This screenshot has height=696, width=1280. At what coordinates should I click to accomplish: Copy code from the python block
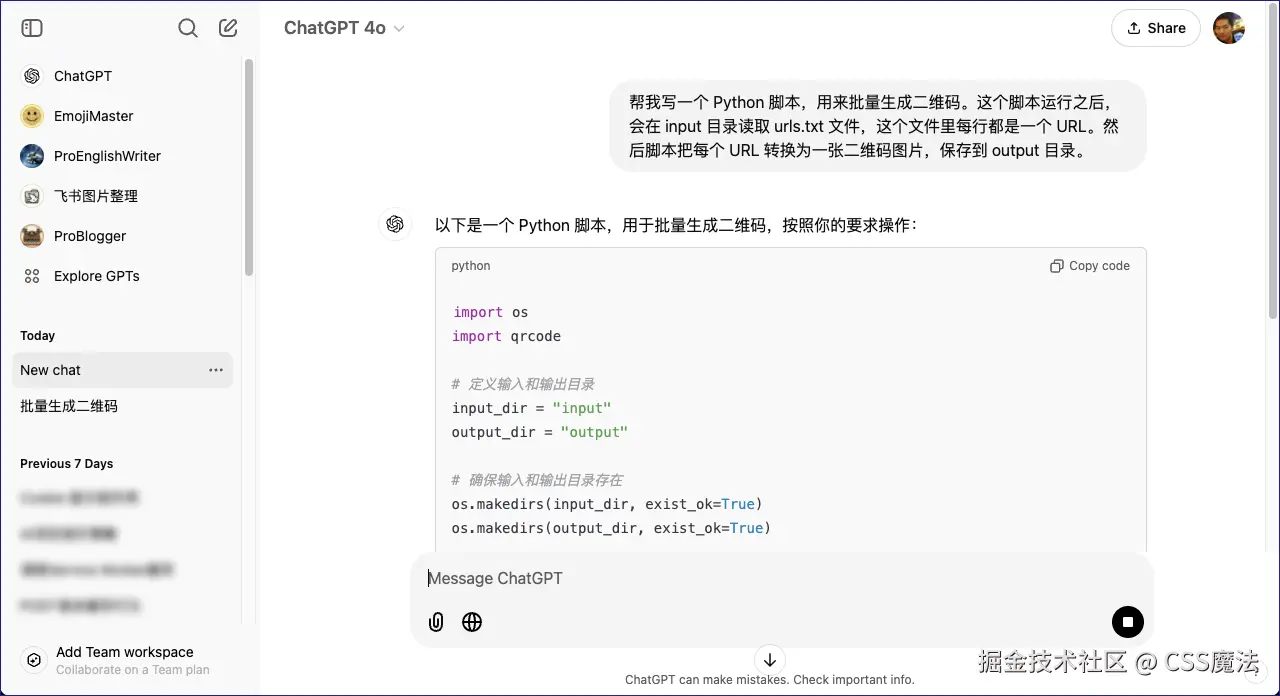[x=1090, y=266]
